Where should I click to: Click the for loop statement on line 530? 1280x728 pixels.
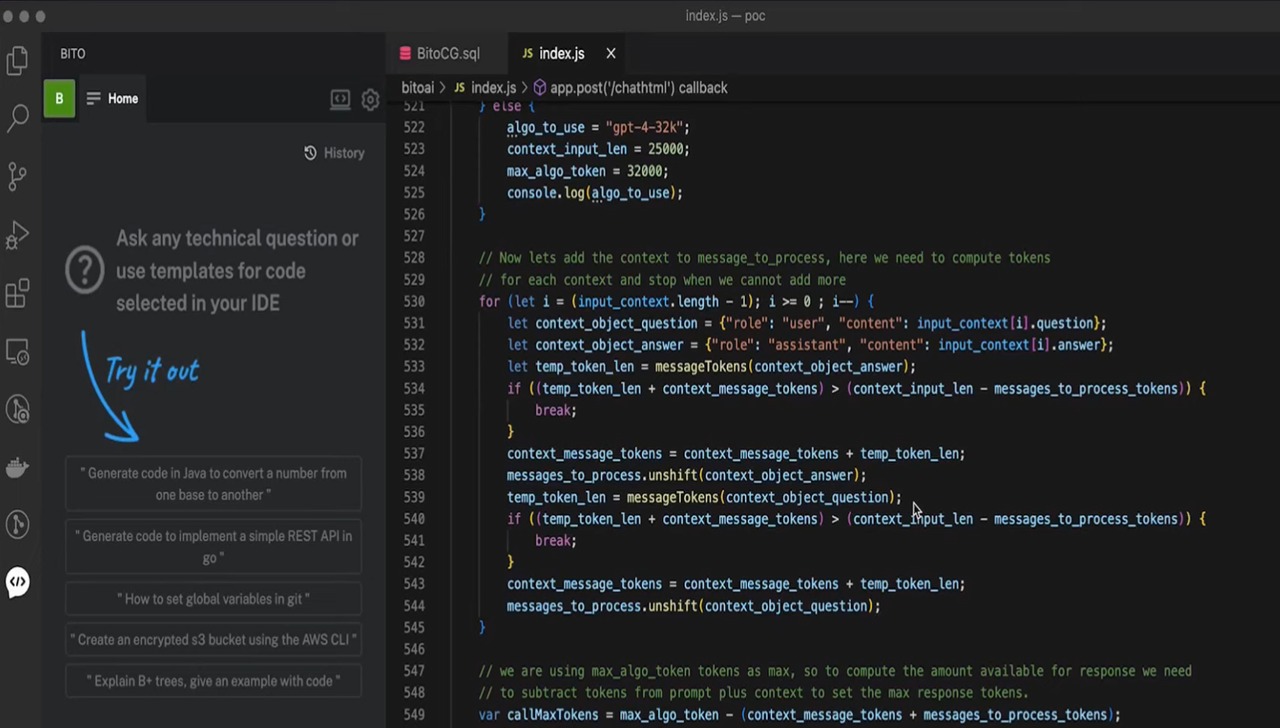point(676,301)
